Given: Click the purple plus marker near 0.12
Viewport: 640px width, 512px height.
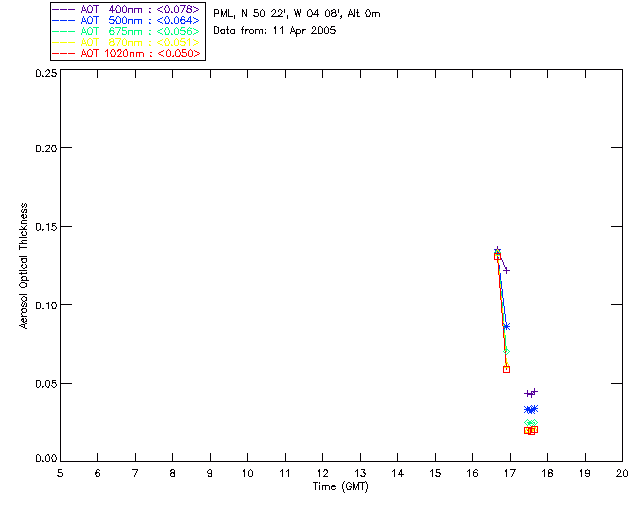Looking at the screenshot, I should pos(507,270).
